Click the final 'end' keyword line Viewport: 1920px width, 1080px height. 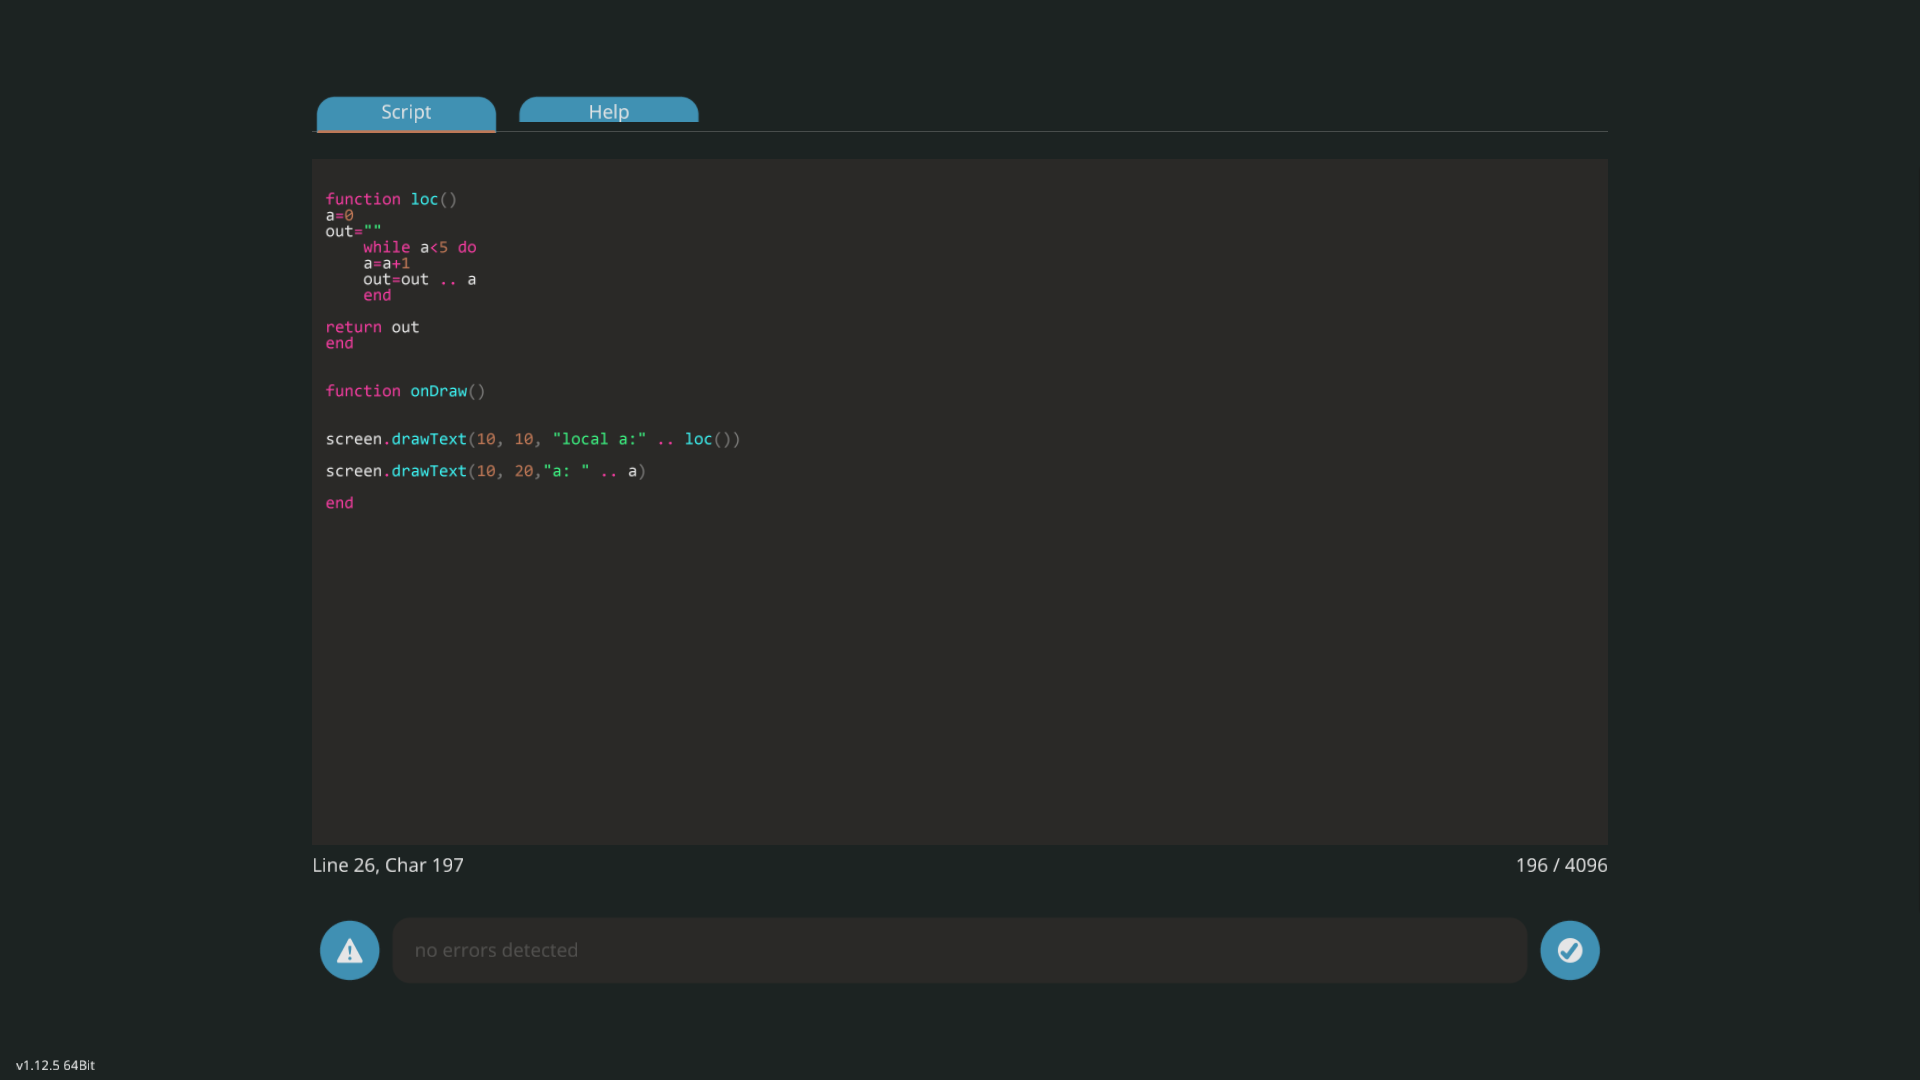[x=339, y=503]
